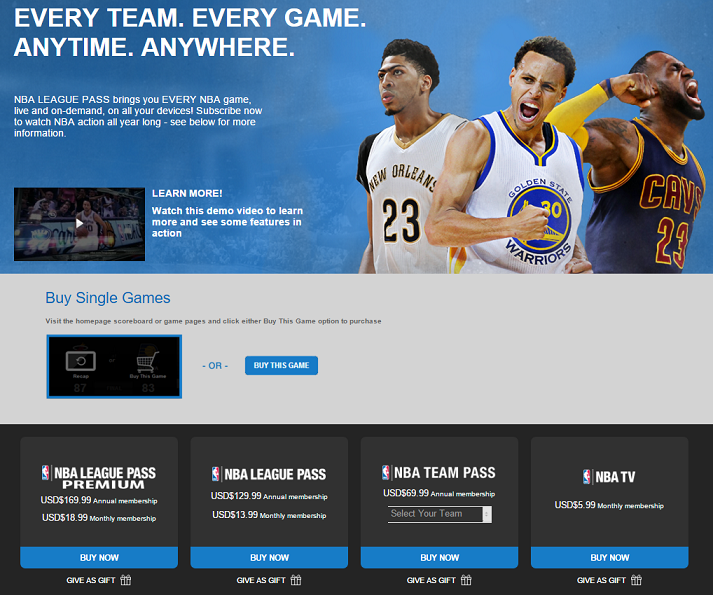Select USD$169.99 Annual membership price
The image size is (713, 595).
click(x=99, y=500)
